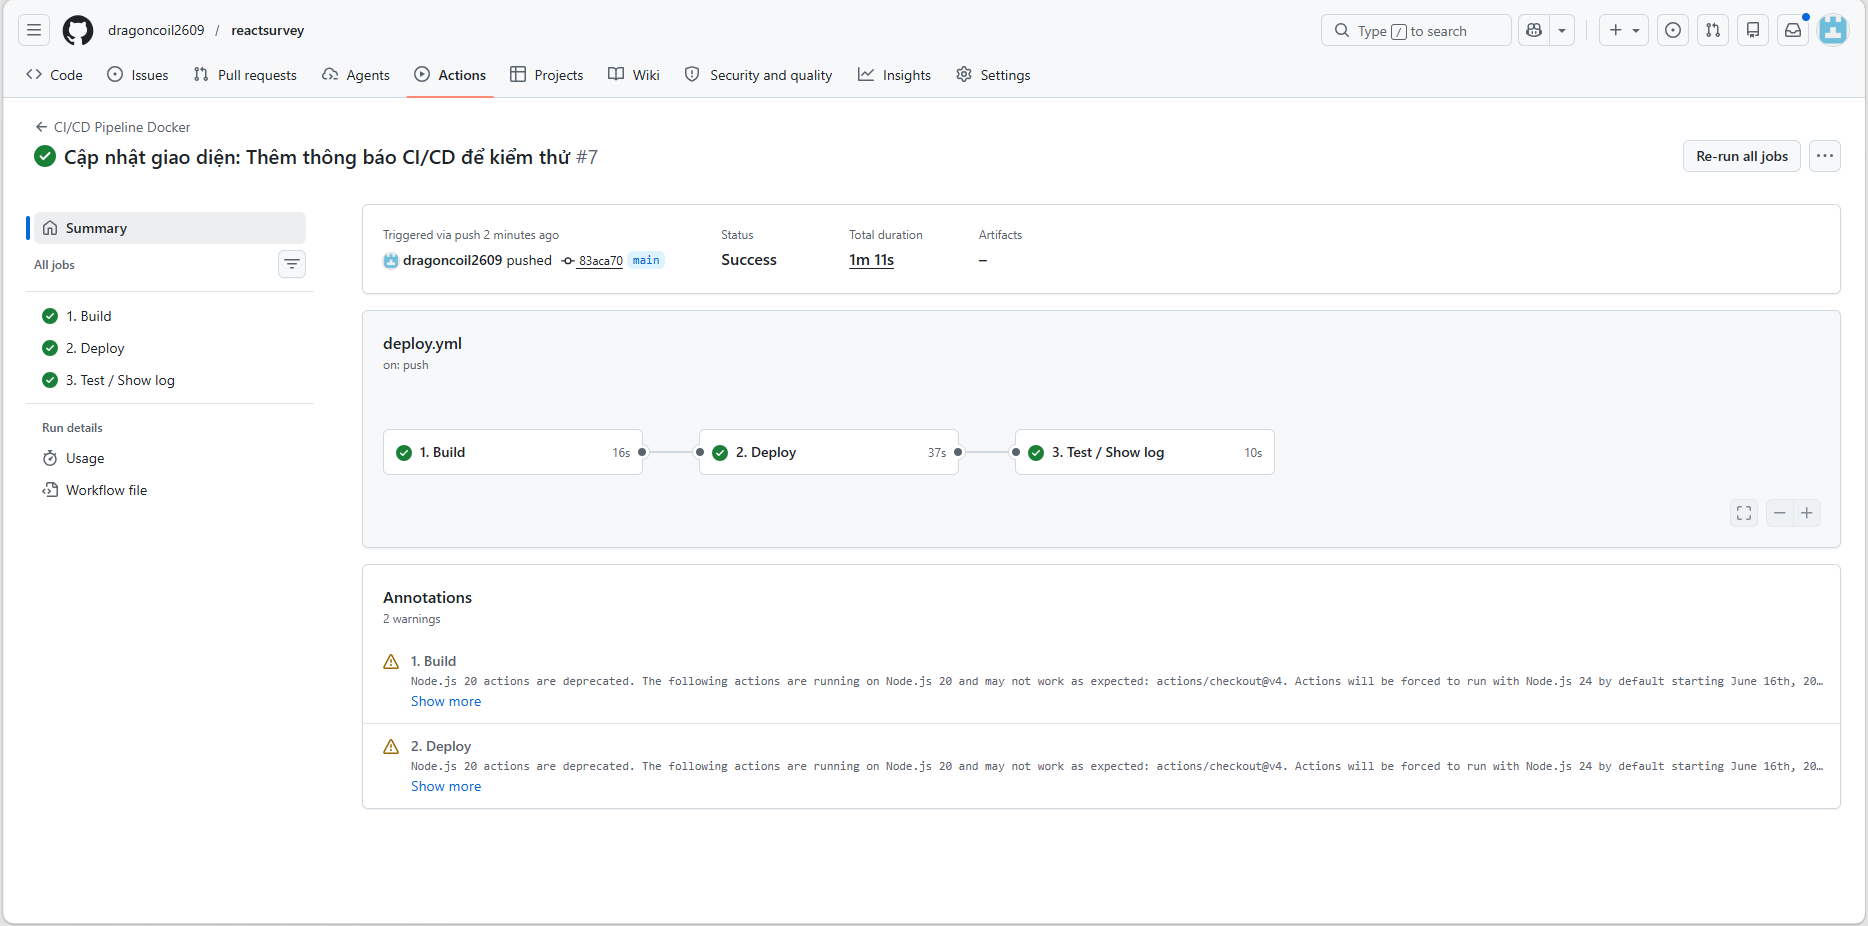Go to the GitHub homepage logo
Viewport: 1868px width, 926px height.
coord(78,30)
